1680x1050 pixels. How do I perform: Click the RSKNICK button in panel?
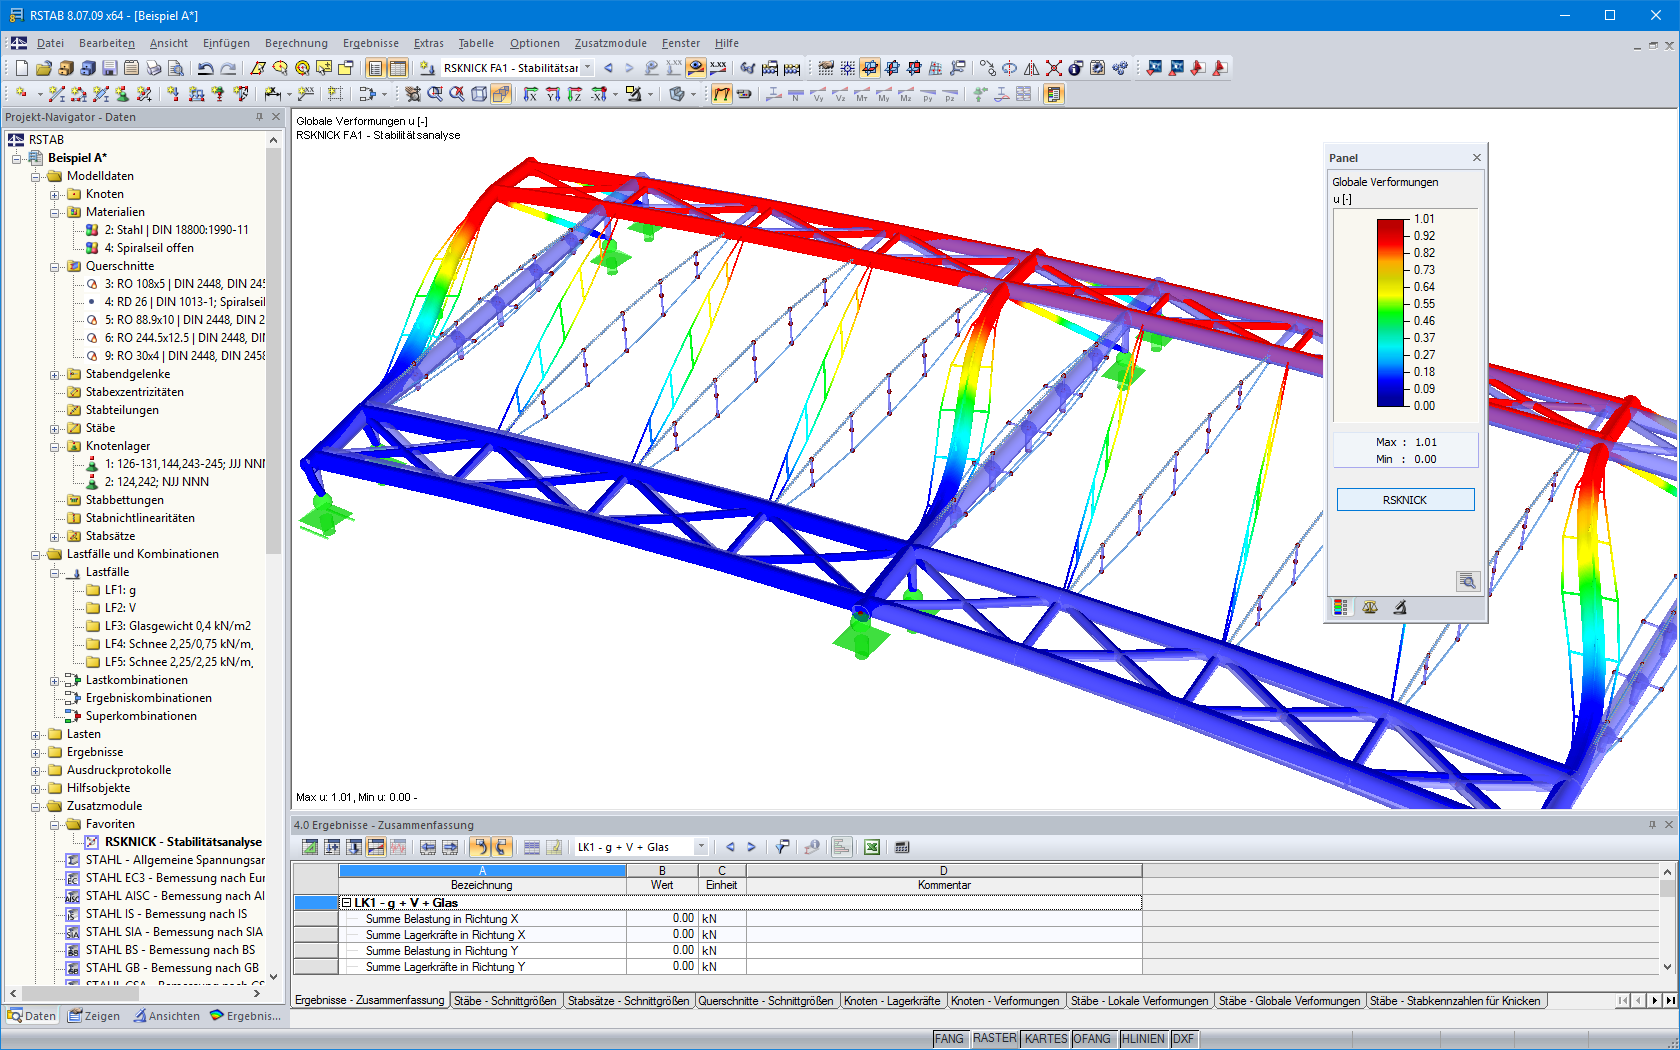point(1405,500)
